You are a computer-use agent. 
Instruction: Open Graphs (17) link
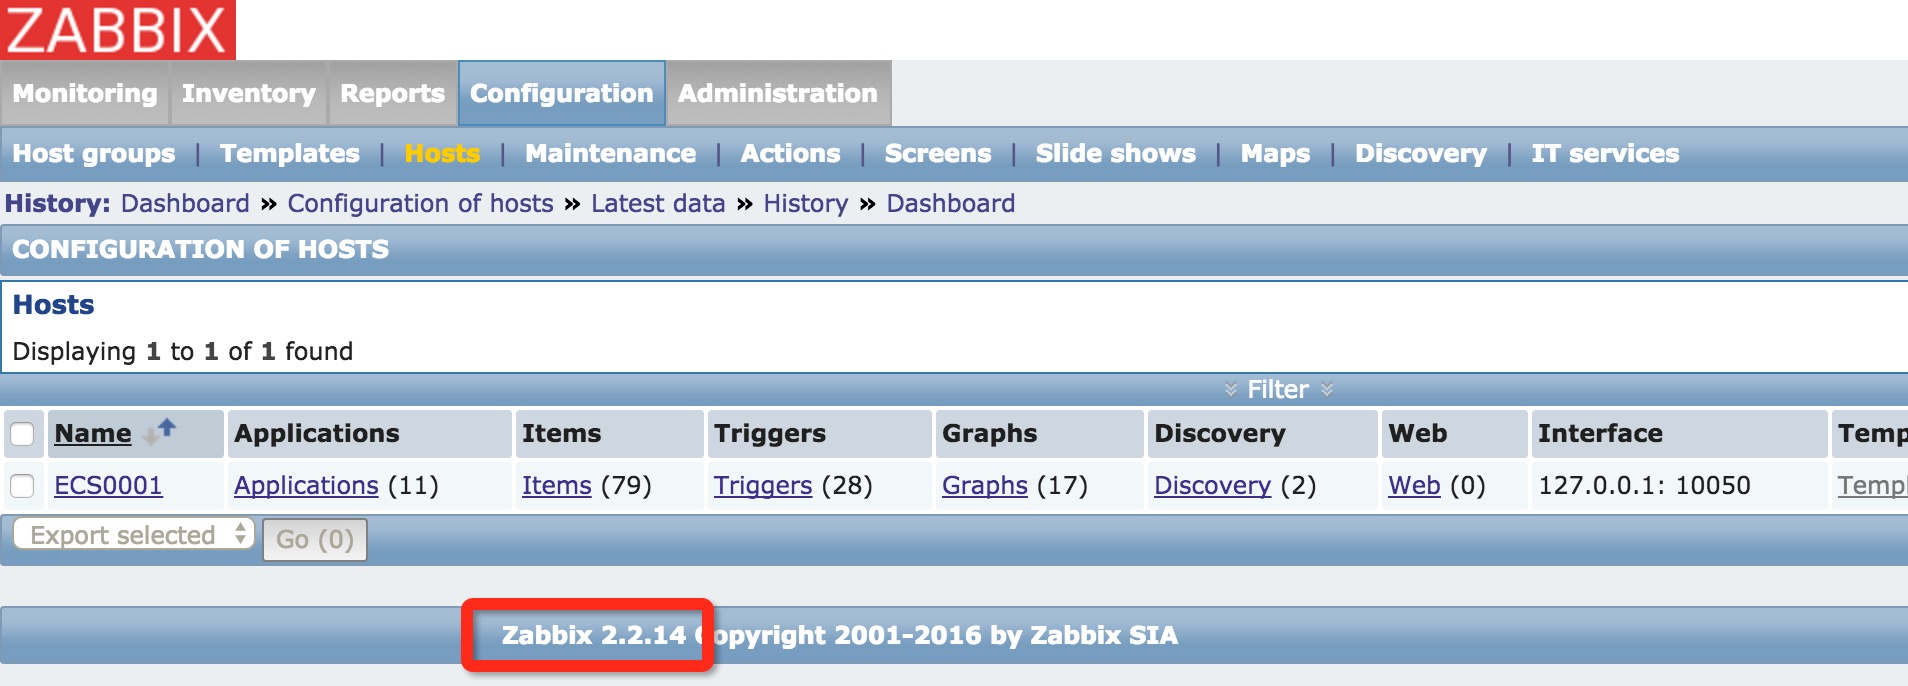tap(985, 485)
